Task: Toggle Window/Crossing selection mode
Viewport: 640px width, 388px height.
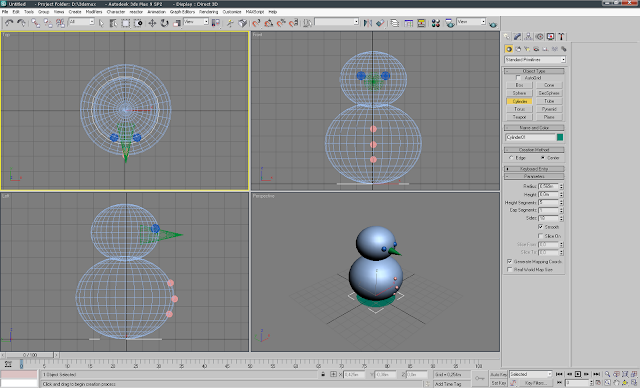Action: 138,23
